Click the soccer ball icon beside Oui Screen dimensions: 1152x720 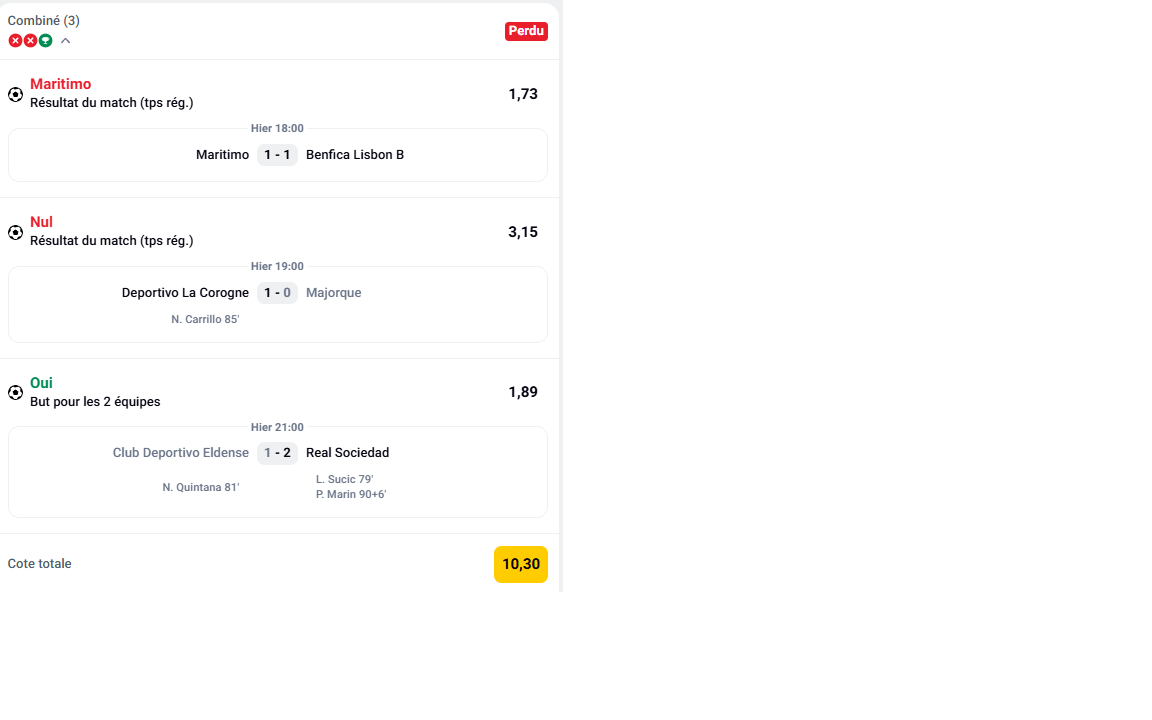15,392
